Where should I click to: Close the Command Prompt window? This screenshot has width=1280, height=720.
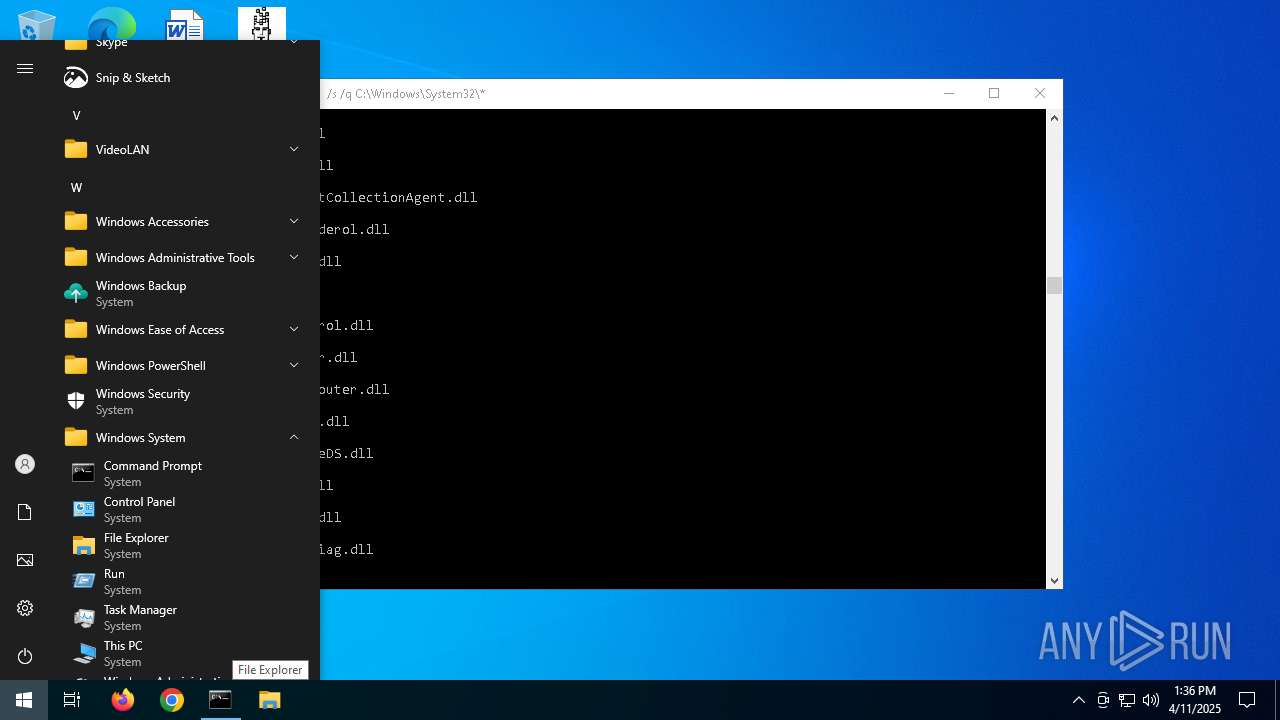[1040, 93]
